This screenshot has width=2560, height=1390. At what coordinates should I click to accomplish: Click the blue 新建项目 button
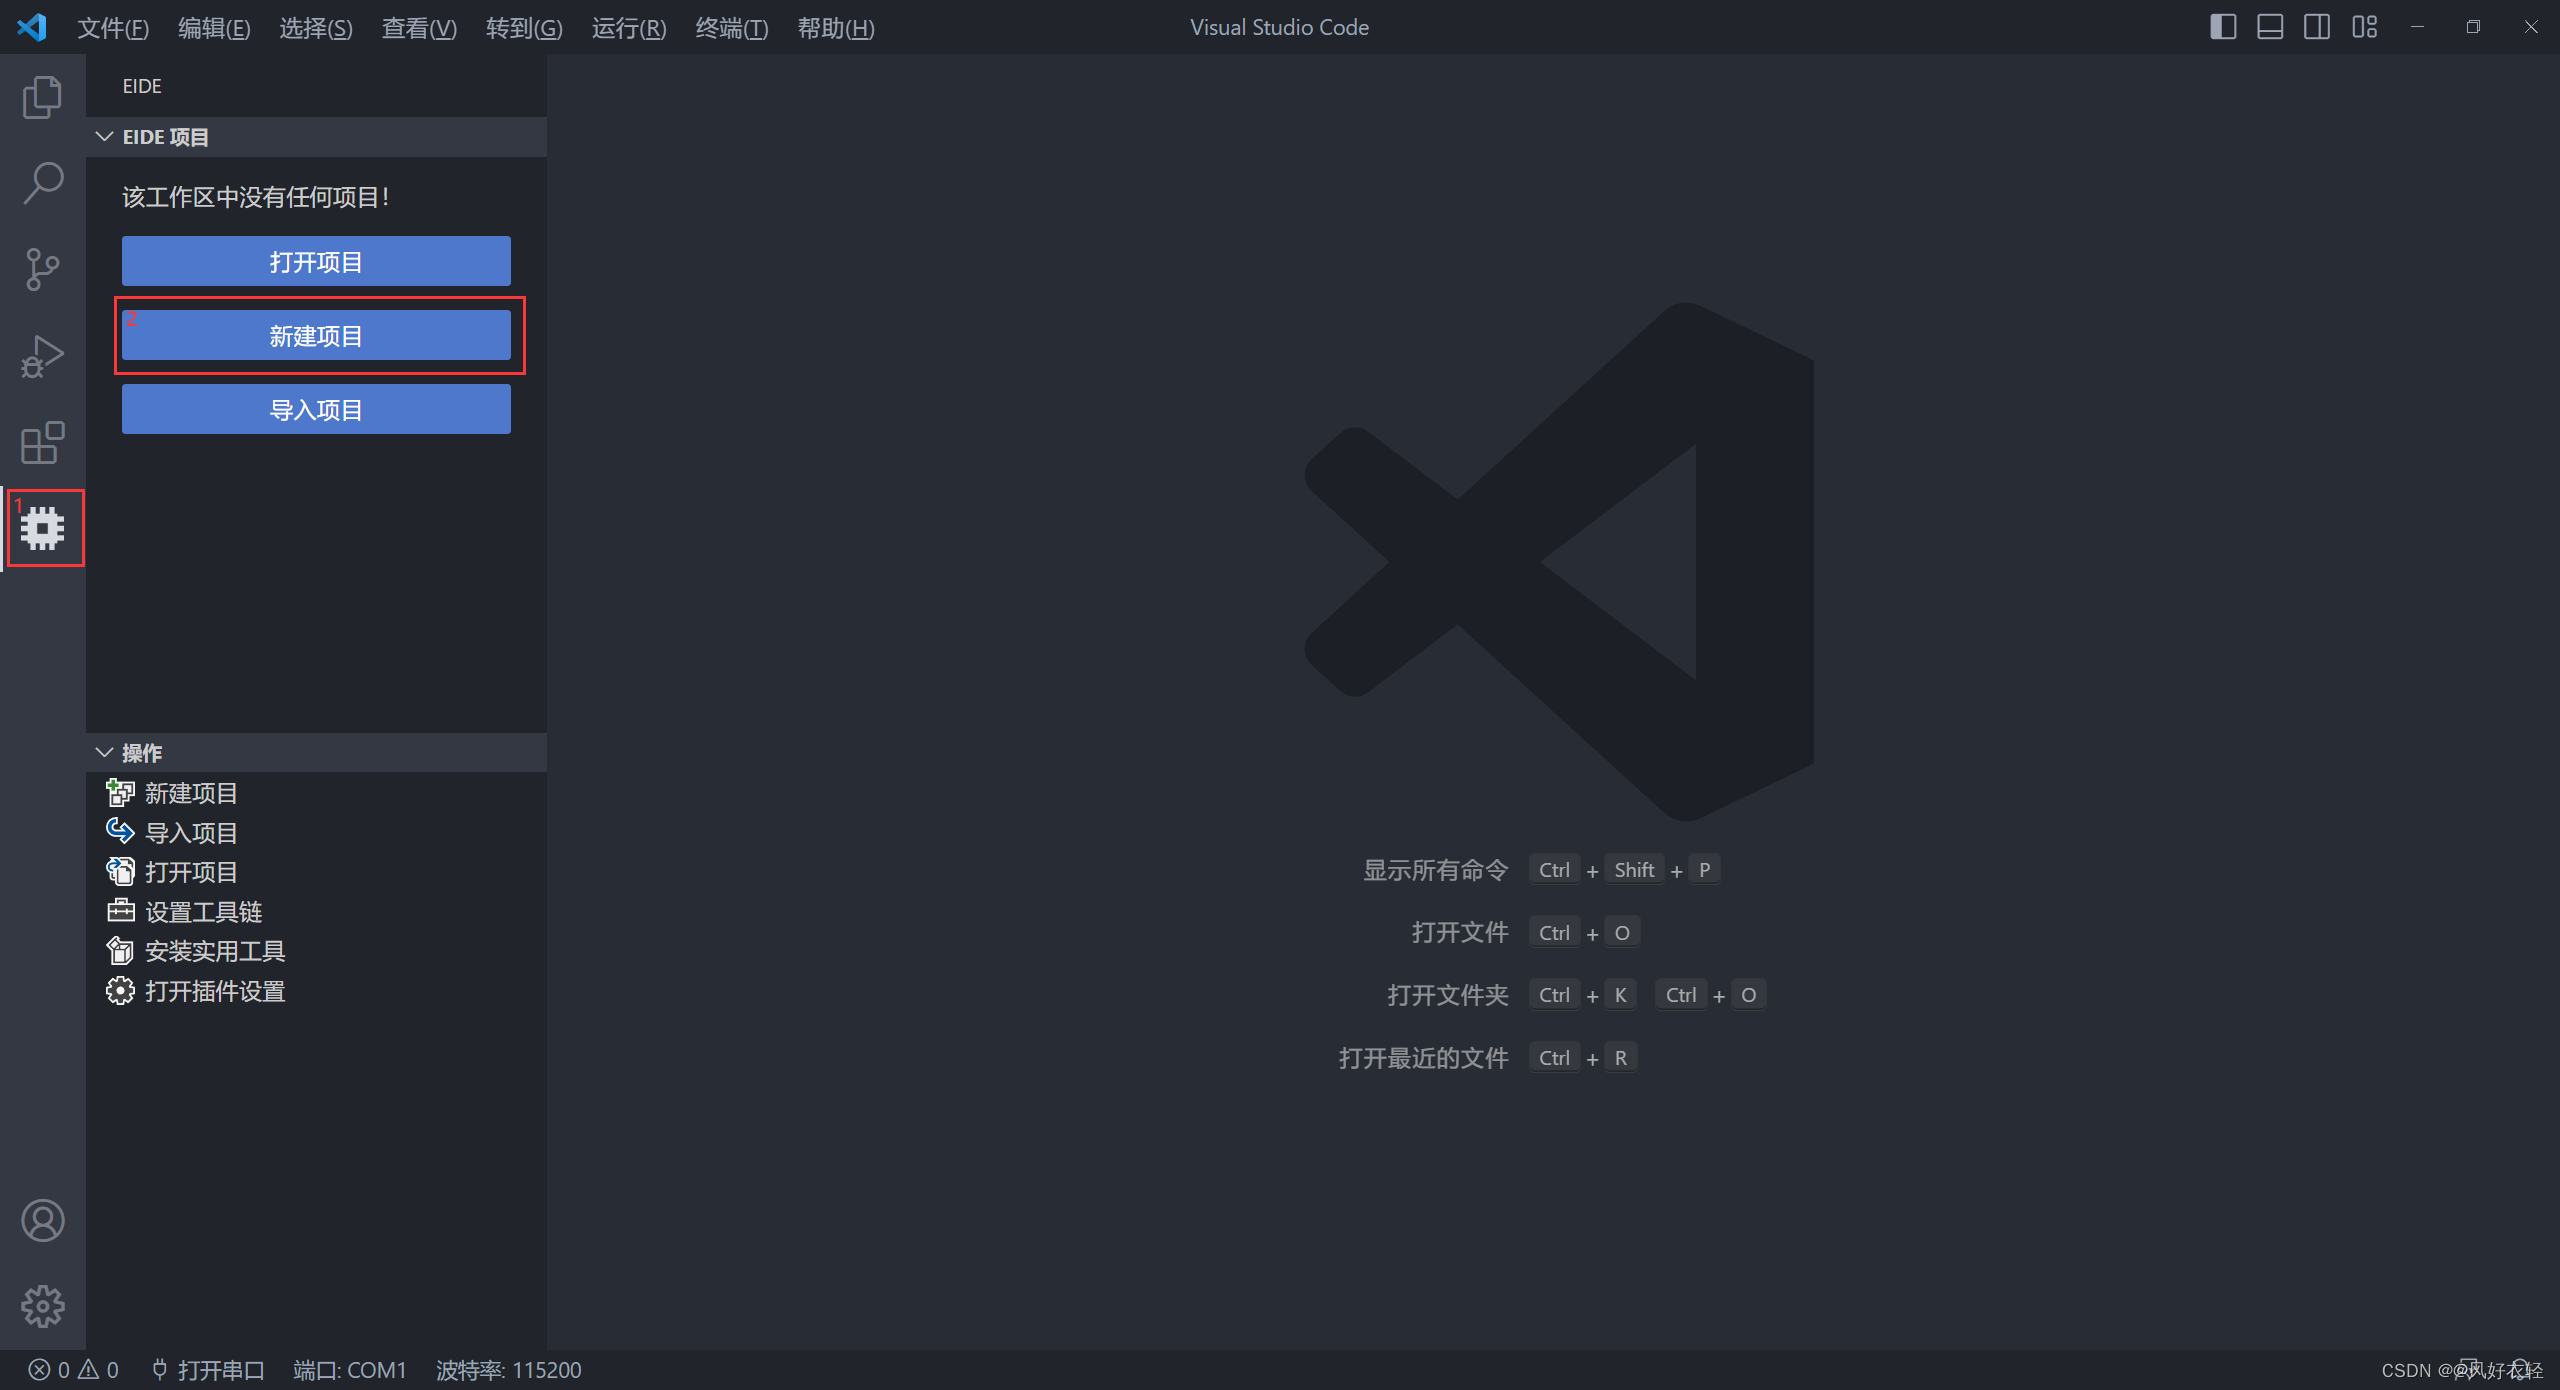(316, 335)
